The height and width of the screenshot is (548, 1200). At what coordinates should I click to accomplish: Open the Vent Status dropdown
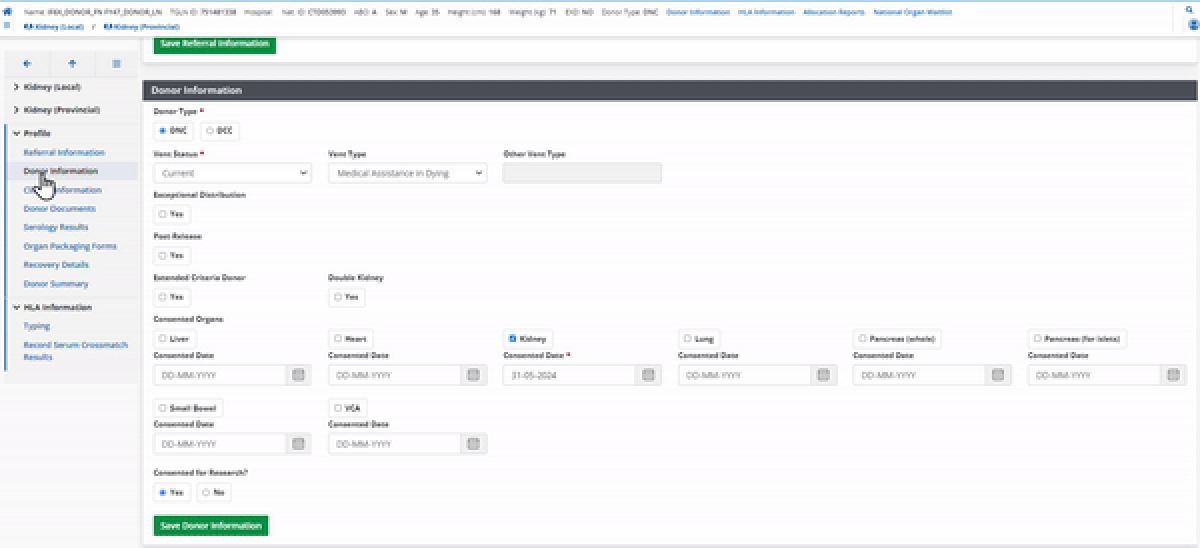232,173
